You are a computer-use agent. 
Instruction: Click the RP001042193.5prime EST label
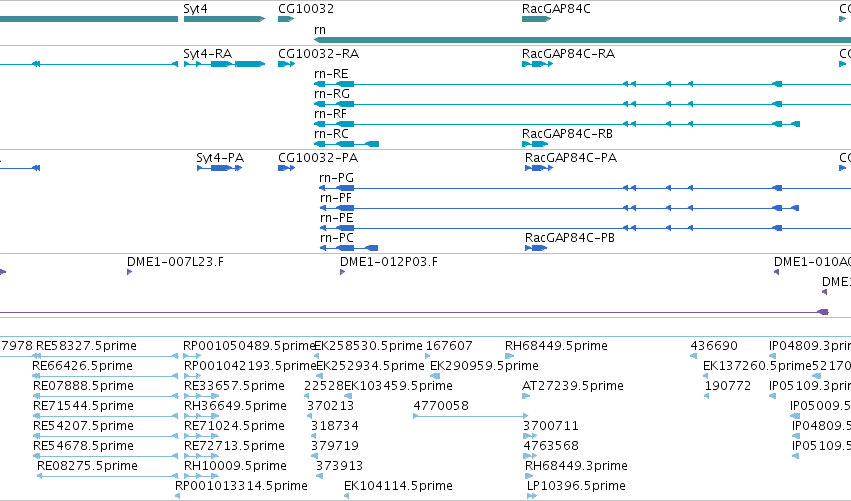(x=250, y=366)
